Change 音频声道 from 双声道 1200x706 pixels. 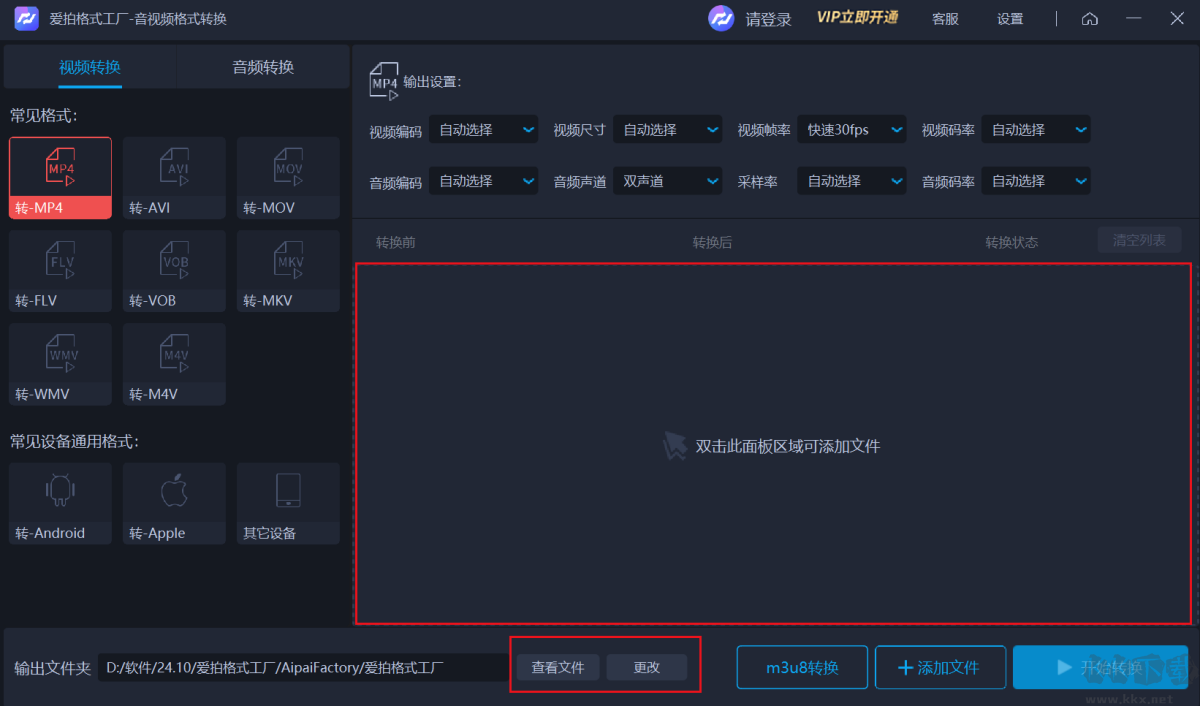(x=667, y=181)
